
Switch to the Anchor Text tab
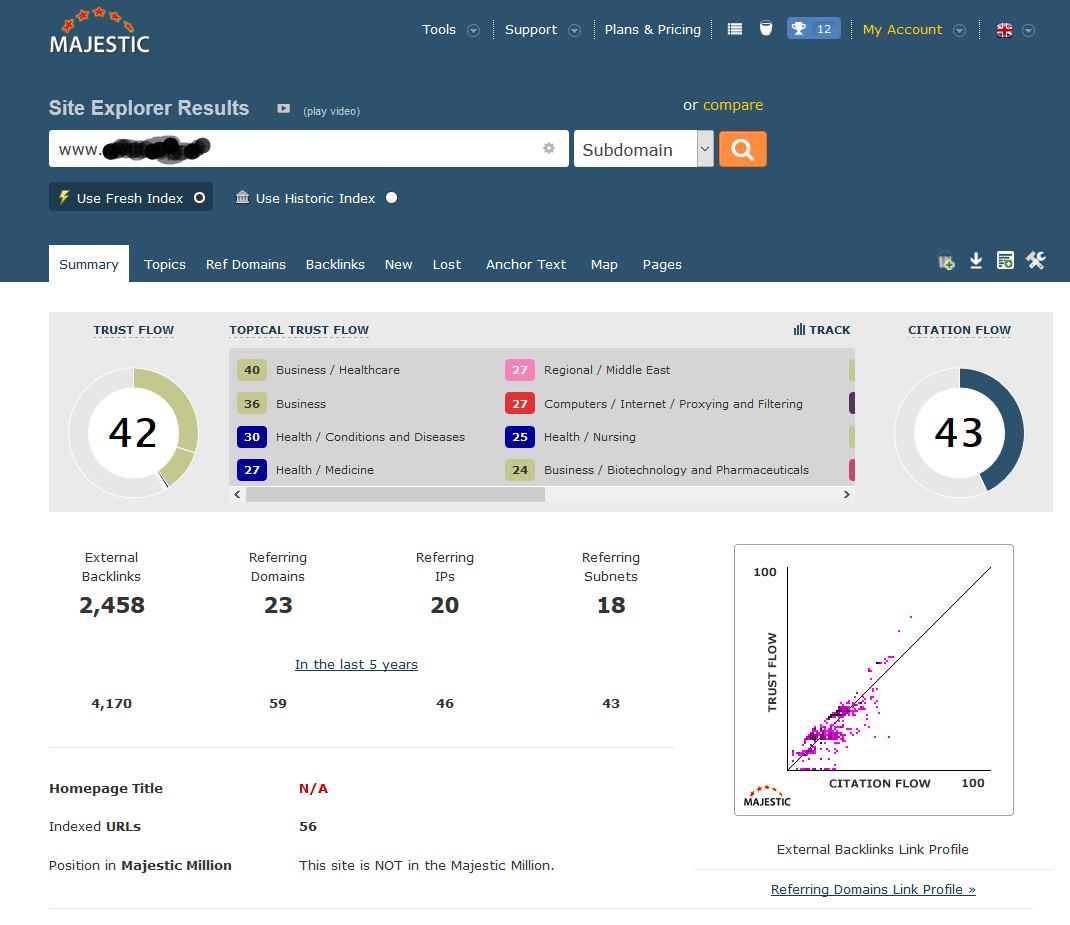pos(525,264)
